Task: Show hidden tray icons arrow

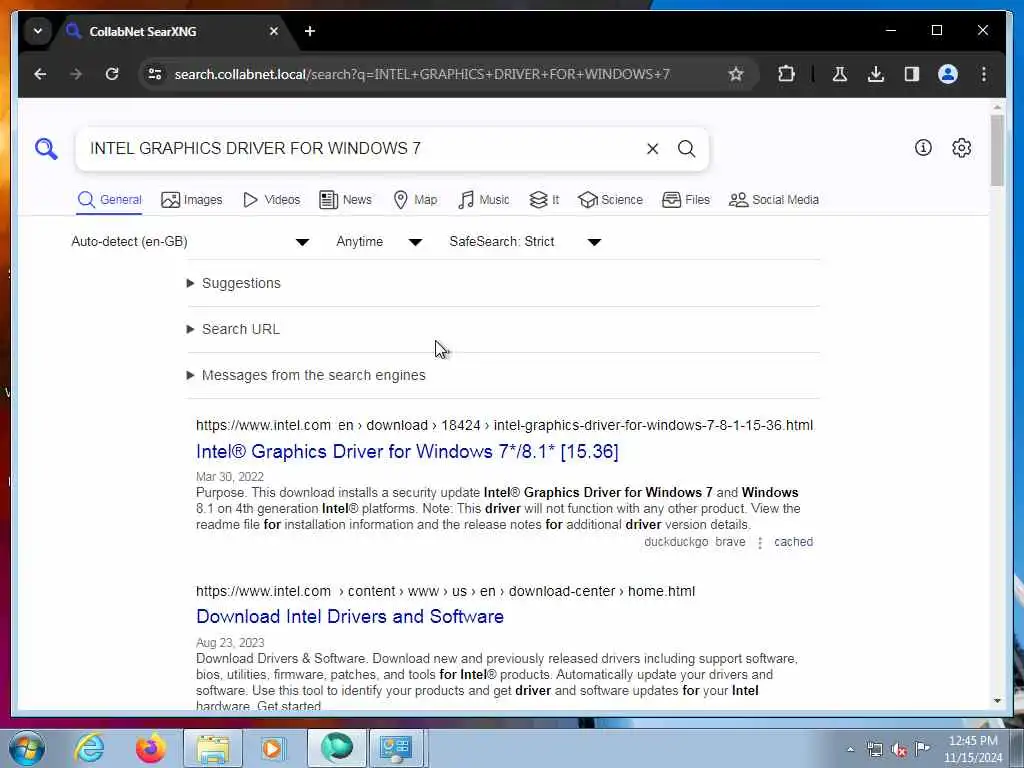Action: click(850, 749)
